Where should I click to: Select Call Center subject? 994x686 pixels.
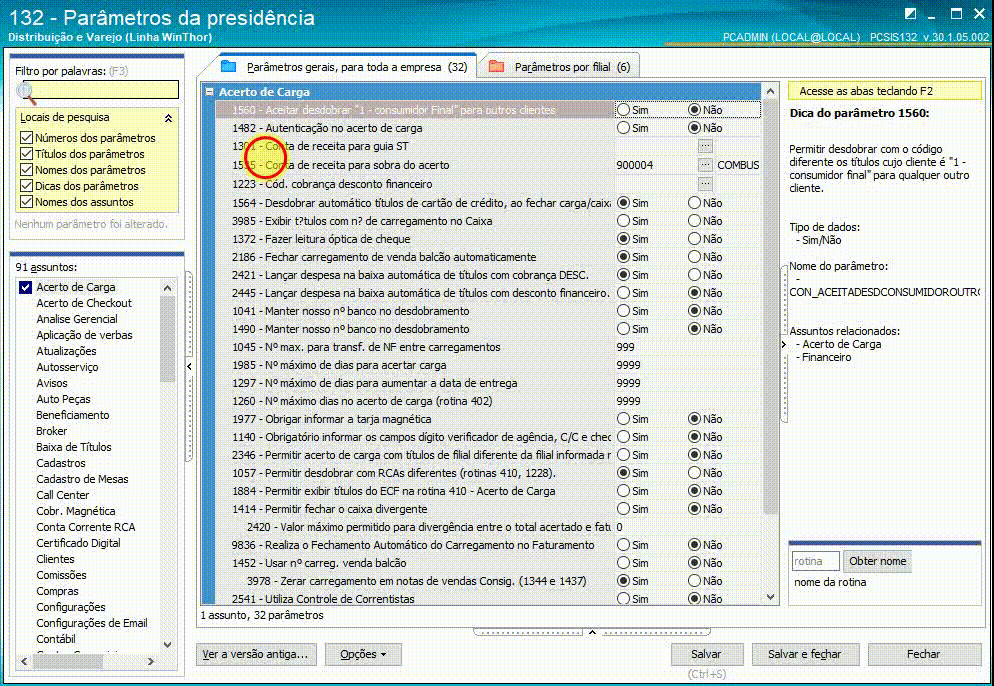coord(63,495)
